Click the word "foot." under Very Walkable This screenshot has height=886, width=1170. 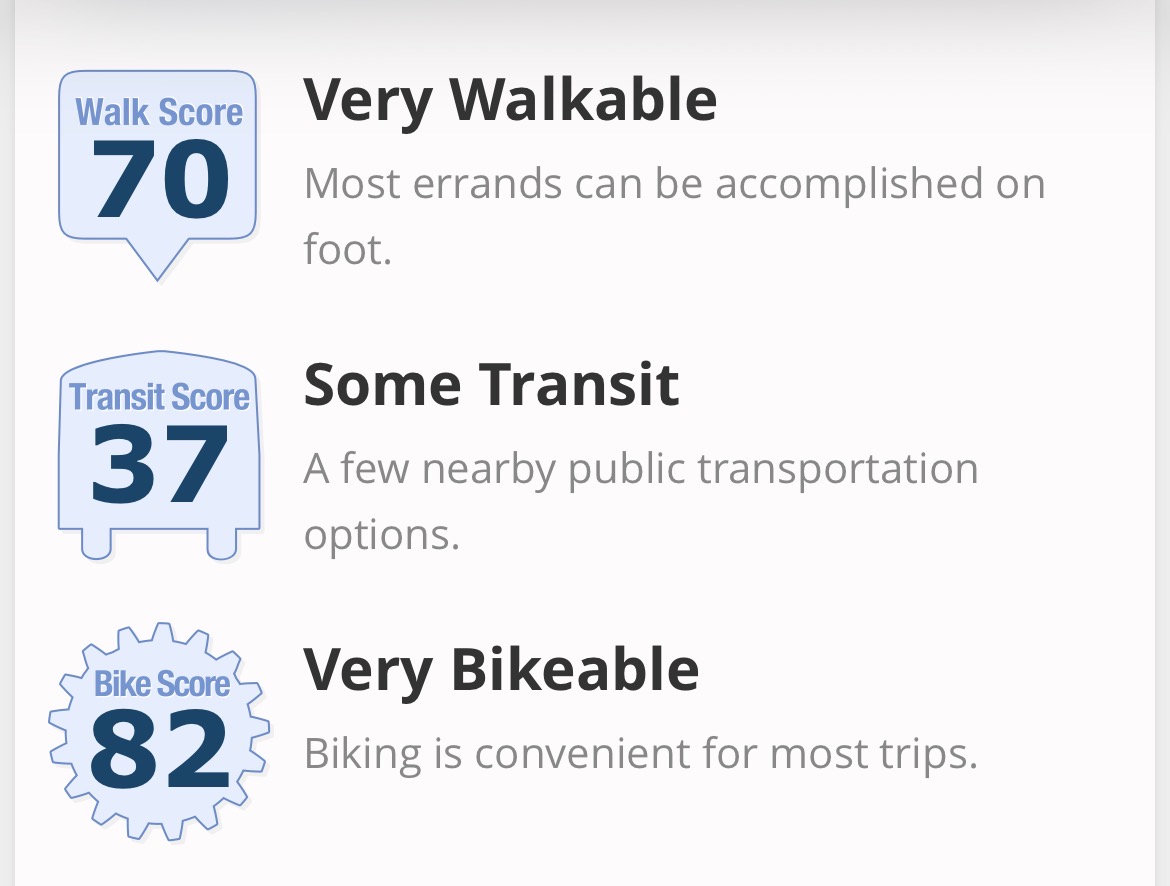[347, 249]
